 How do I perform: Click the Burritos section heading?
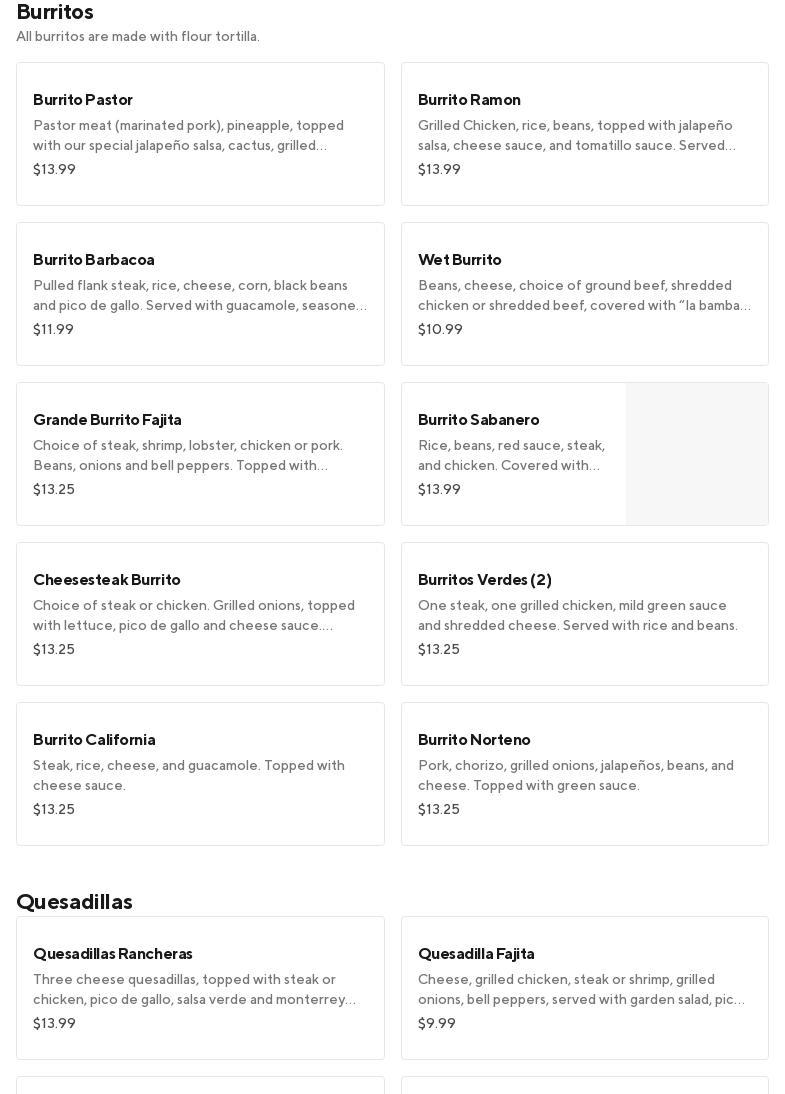coord(55,12)
